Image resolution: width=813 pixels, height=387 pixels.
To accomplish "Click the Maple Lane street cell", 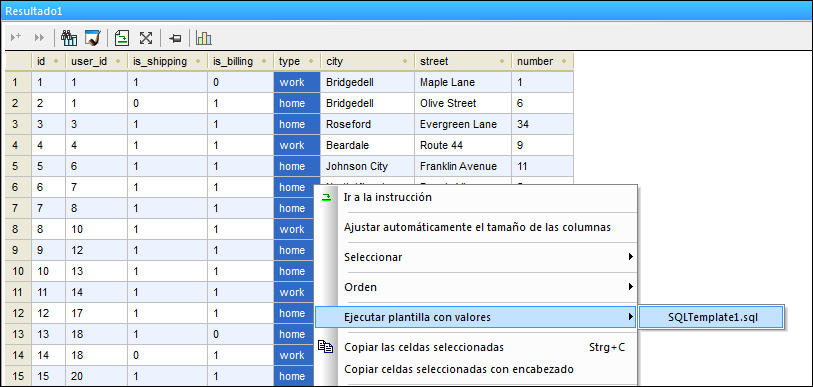I will pos(462,82).
